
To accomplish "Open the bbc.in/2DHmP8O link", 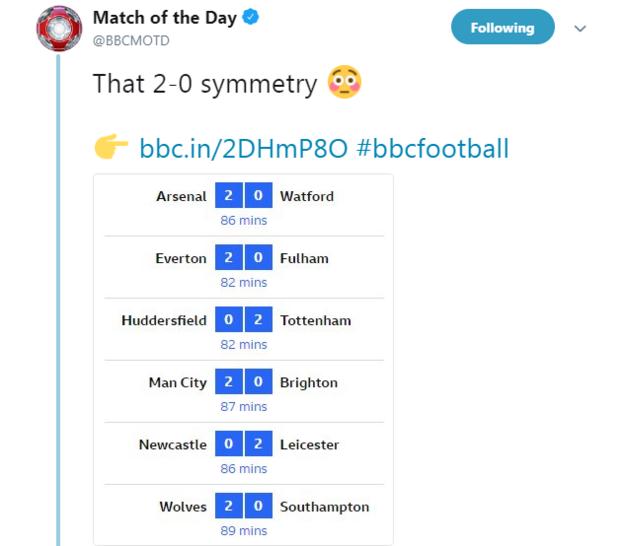I will pos(243,149).
